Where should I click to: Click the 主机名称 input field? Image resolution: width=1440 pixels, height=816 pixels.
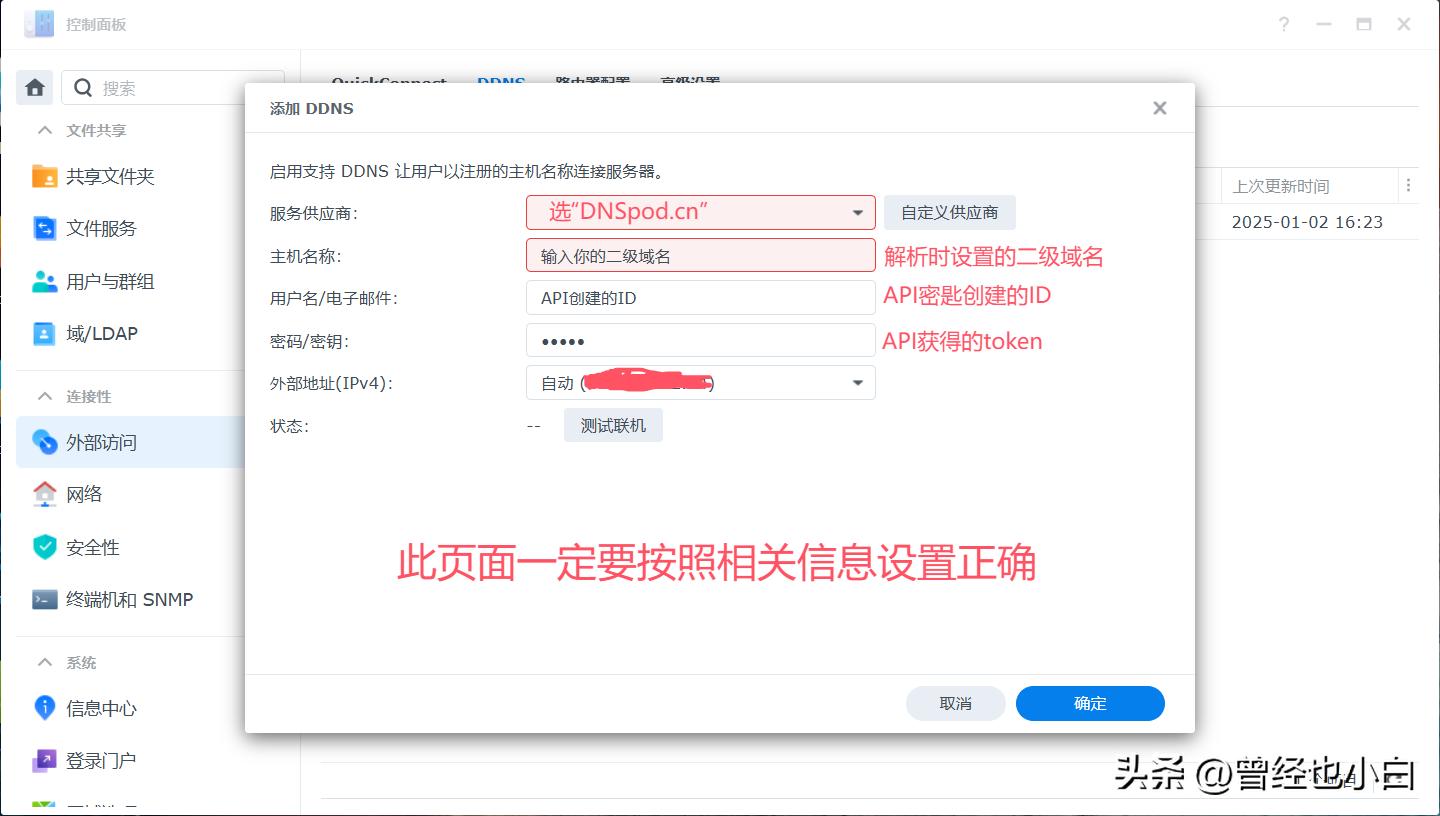pyautogui.click(x=699, y=255)
